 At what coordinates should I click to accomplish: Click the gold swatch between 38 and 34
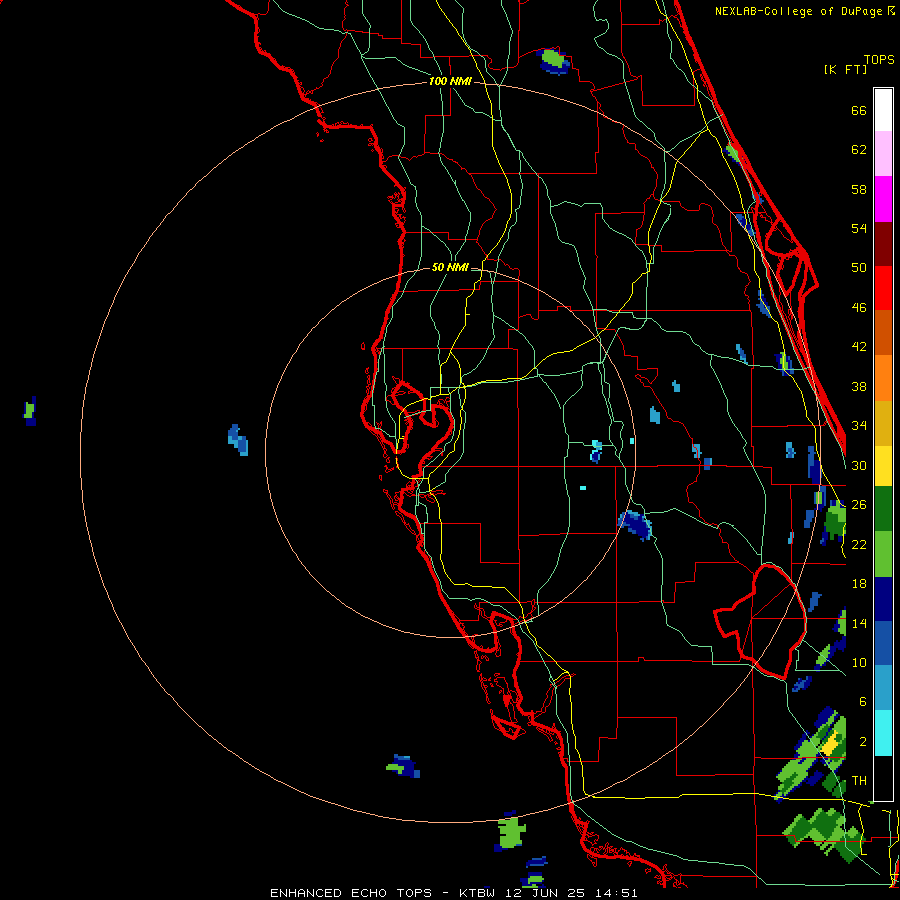883,422
